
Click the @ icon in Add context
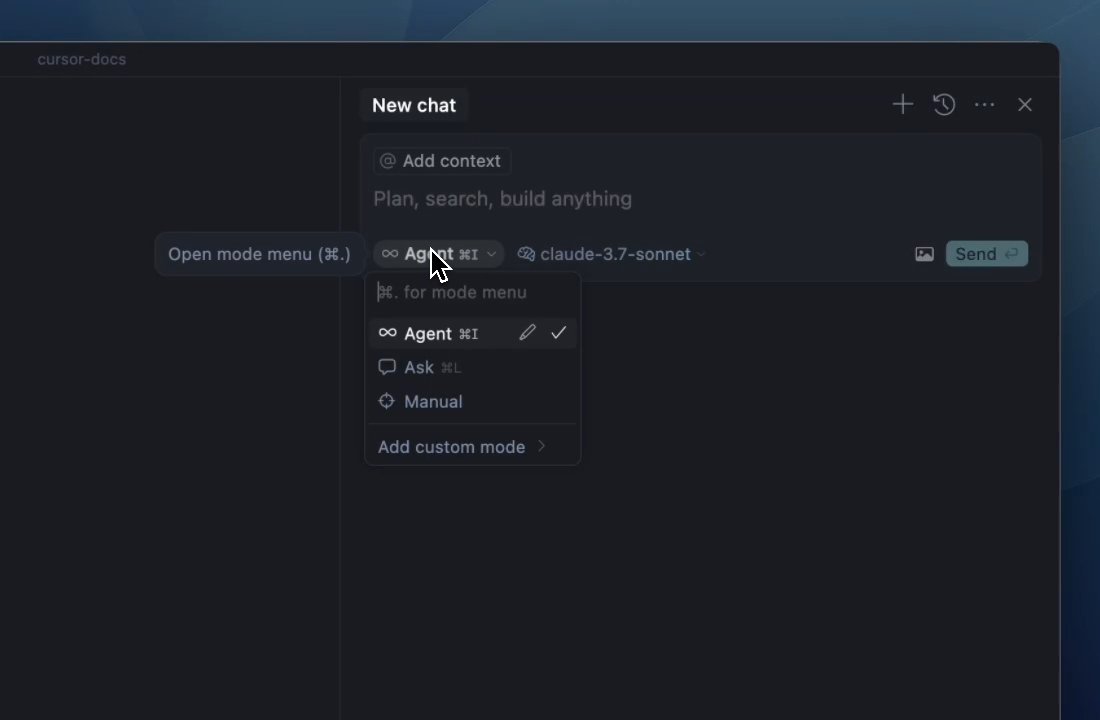point(388,161)
